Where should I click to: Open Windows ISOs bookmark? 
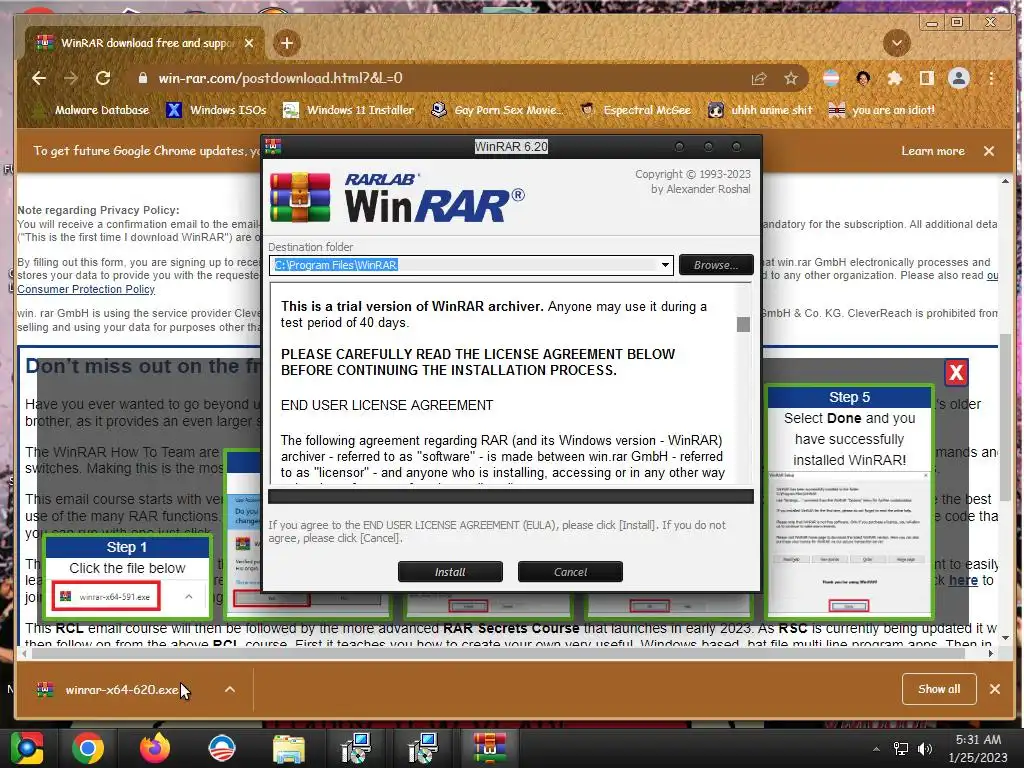[x=217, y=110]
